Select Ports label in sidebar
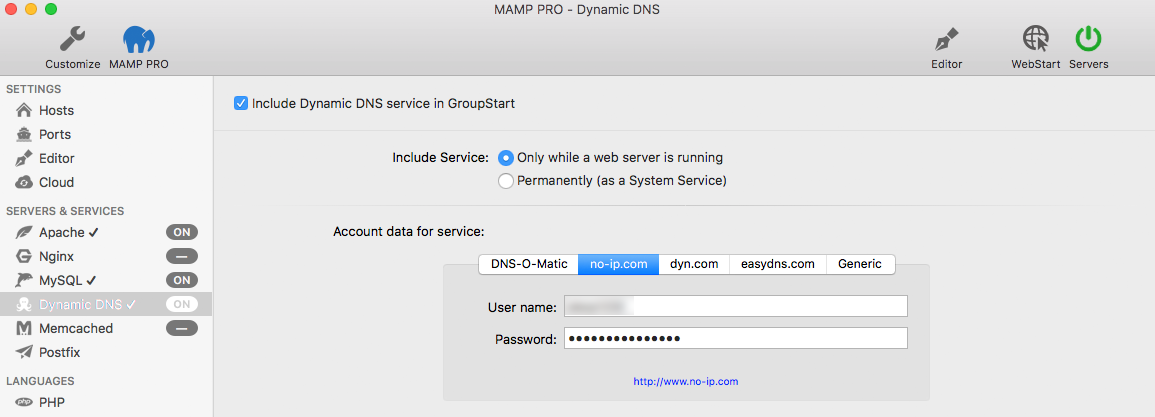Viewport: 1155px width, 417px height. tap(55, 135)
